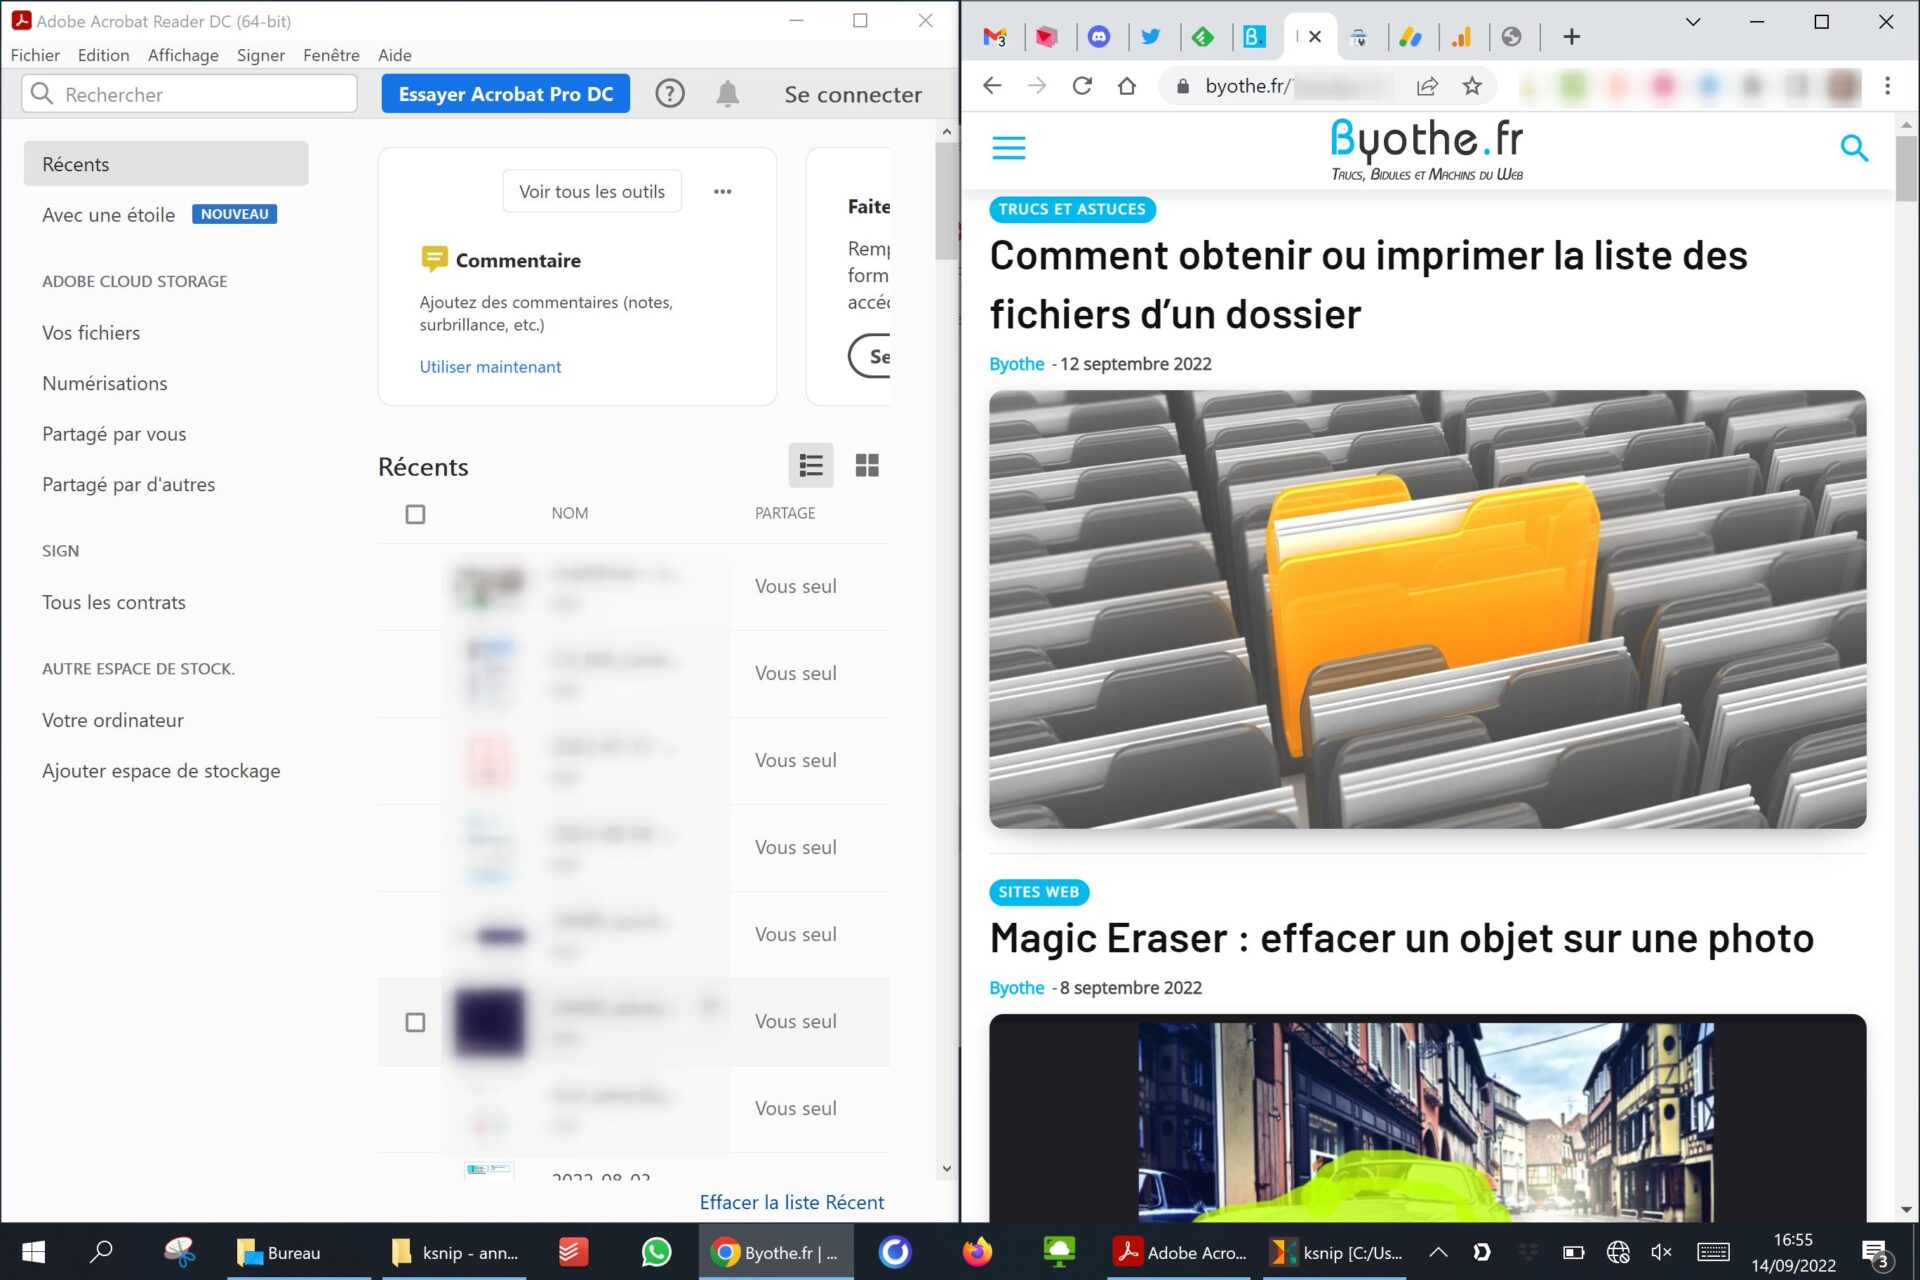Reload the Byothe.fr page
Viewport: 1920px width, 1280px height.
coord(1081,86)
